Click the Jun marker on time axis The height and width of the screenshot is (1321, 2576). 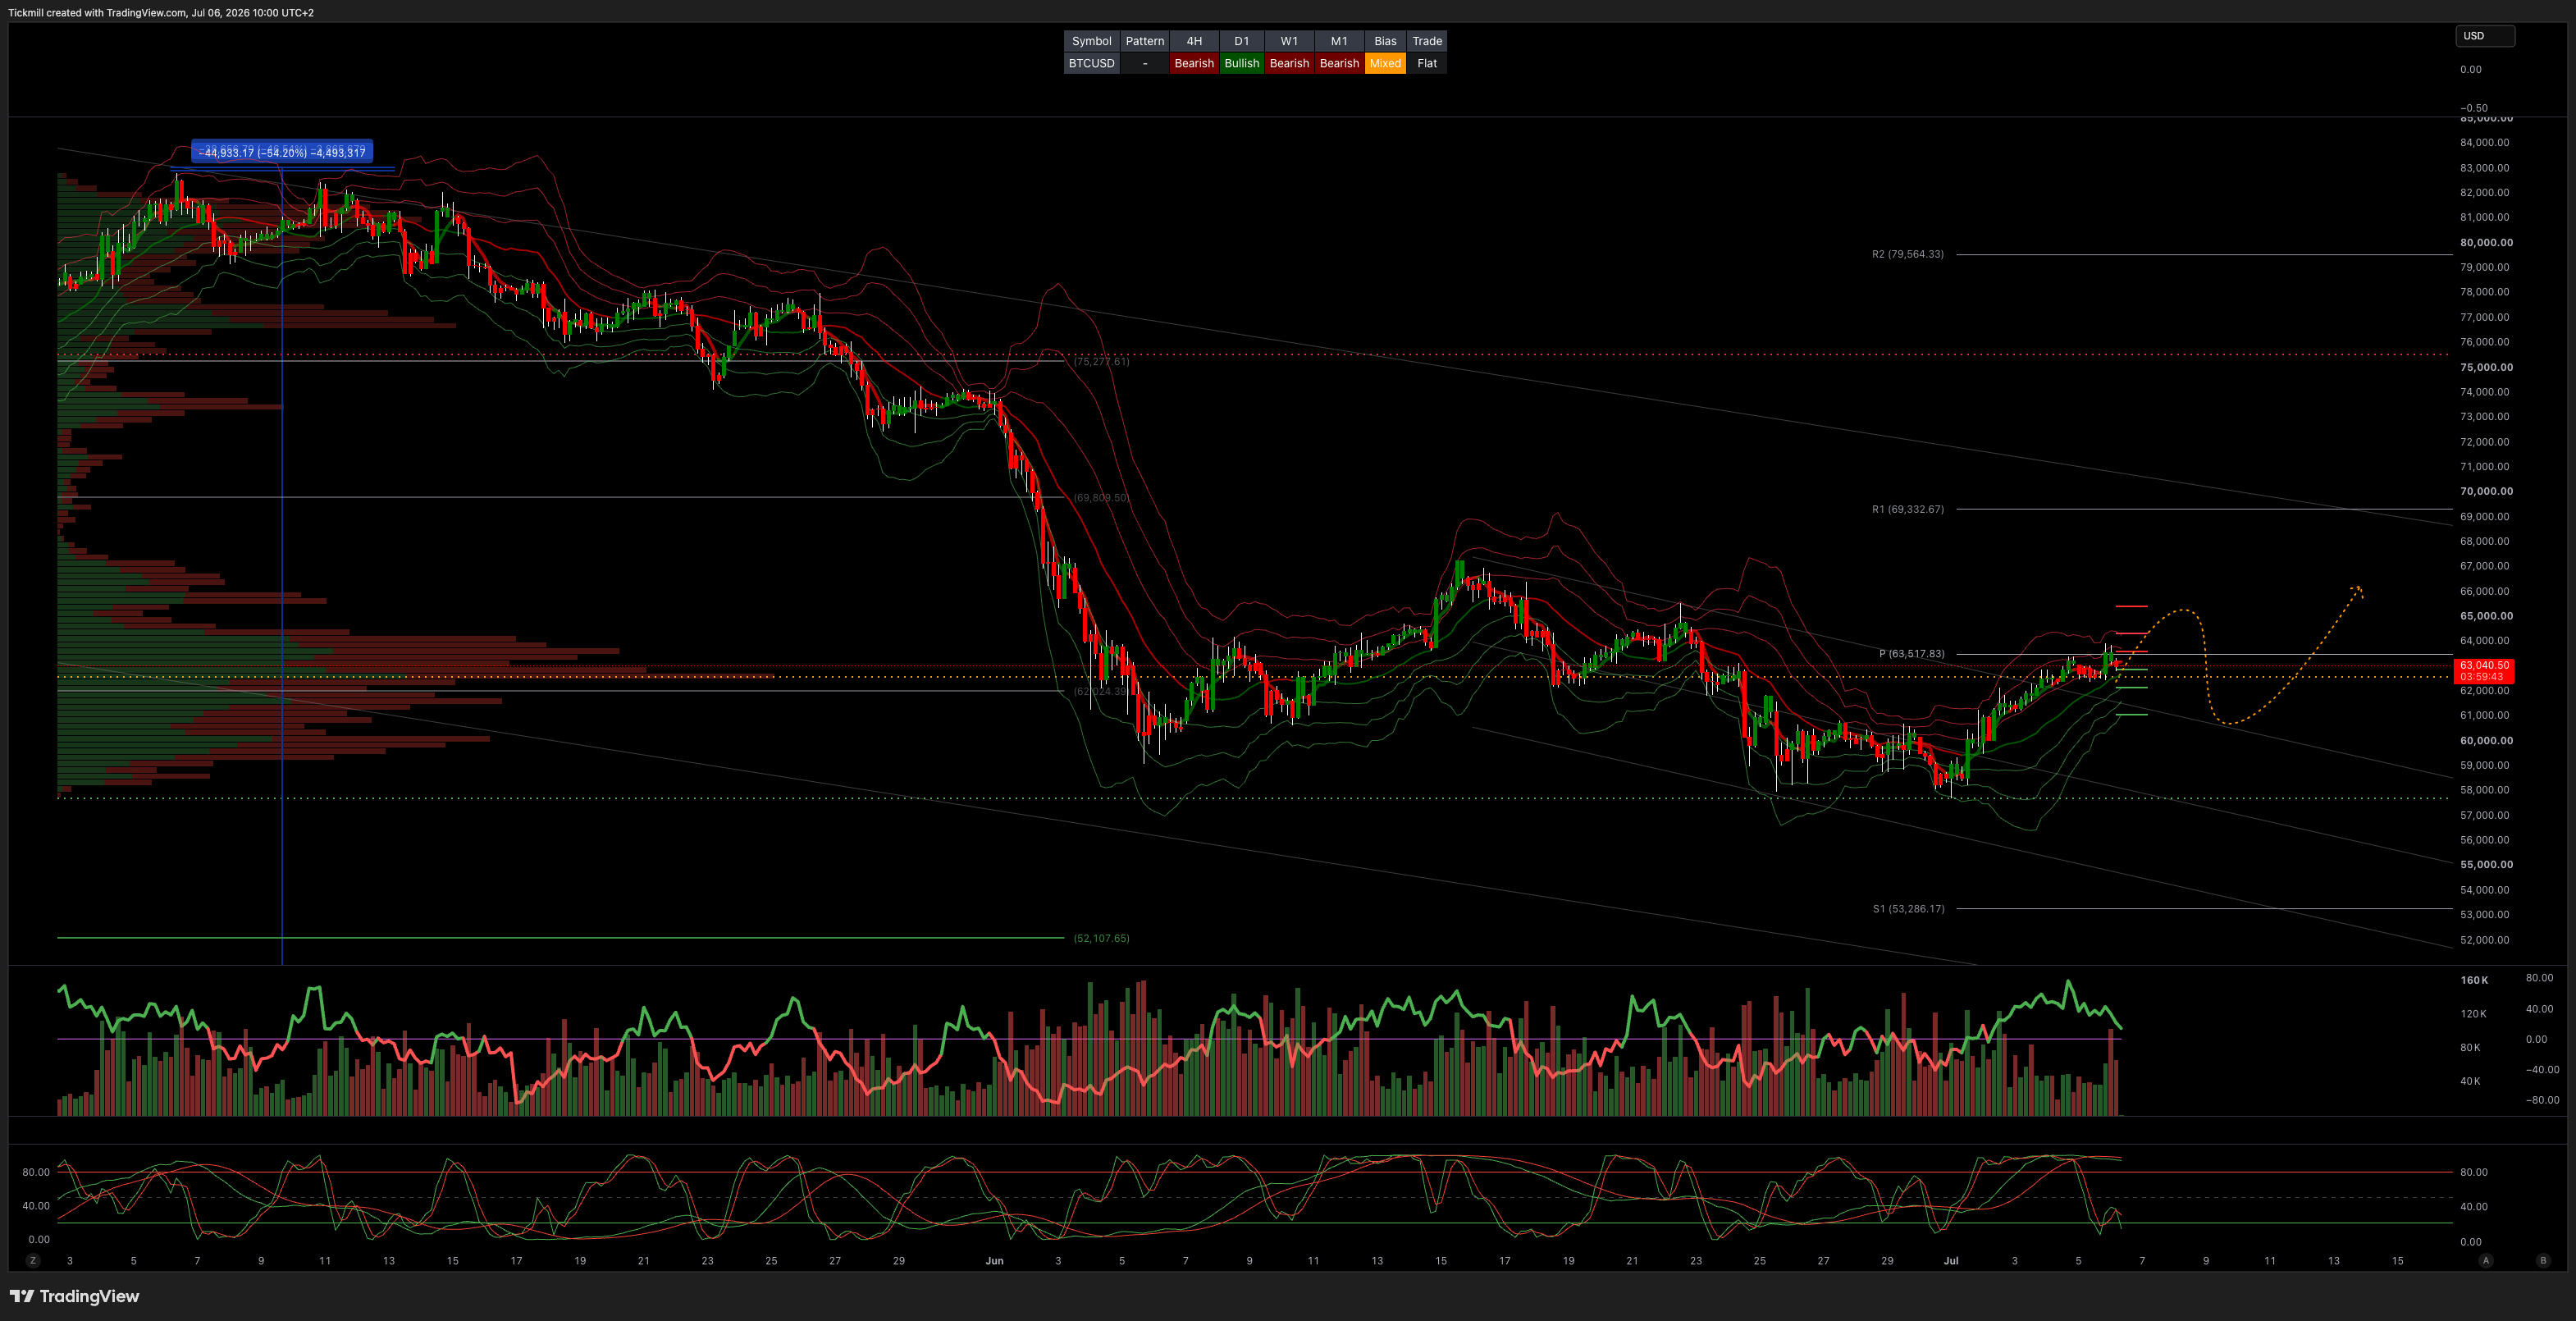[x=994, y=1260]
